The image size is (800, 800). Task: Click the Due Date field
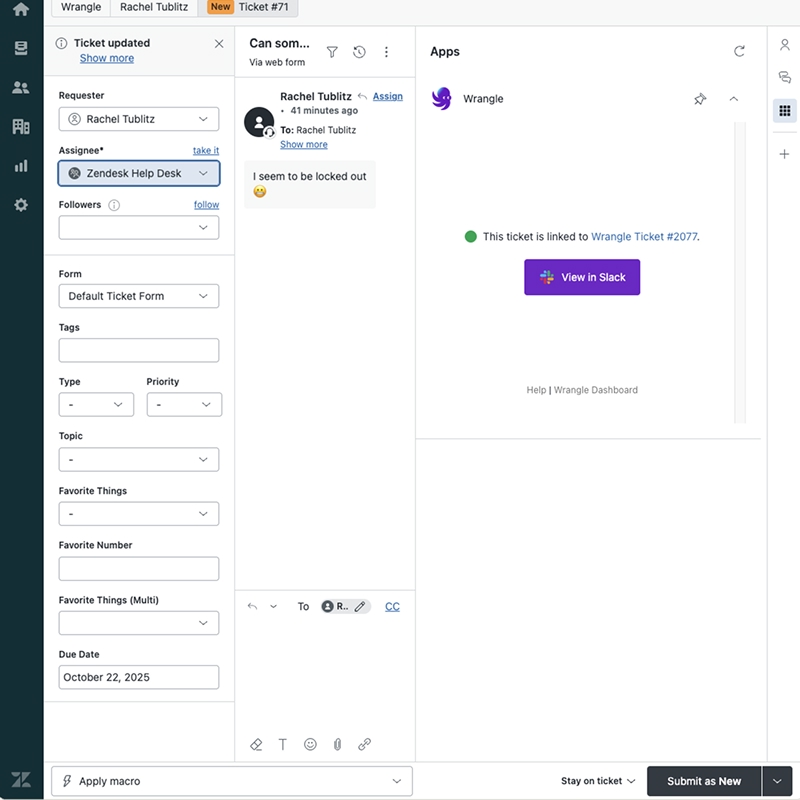point(139,677)
